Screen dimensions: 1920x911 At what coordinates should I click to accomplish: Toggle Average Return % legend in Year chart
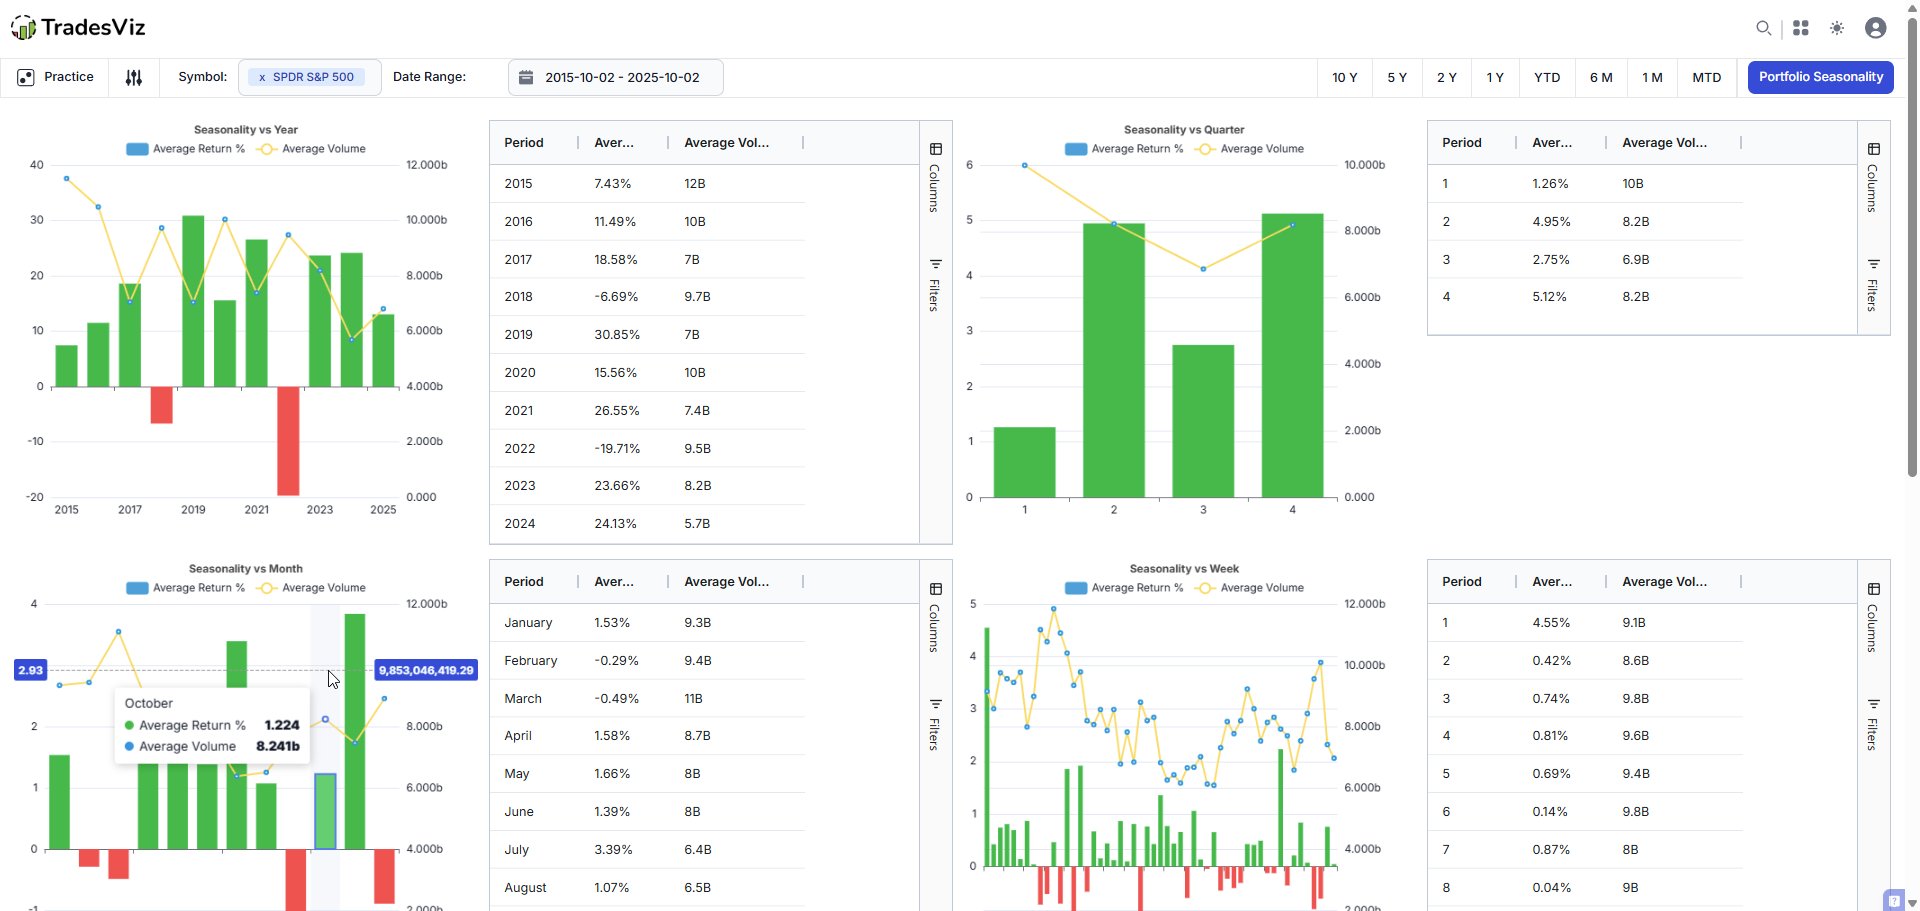click(x=186, y=149)
